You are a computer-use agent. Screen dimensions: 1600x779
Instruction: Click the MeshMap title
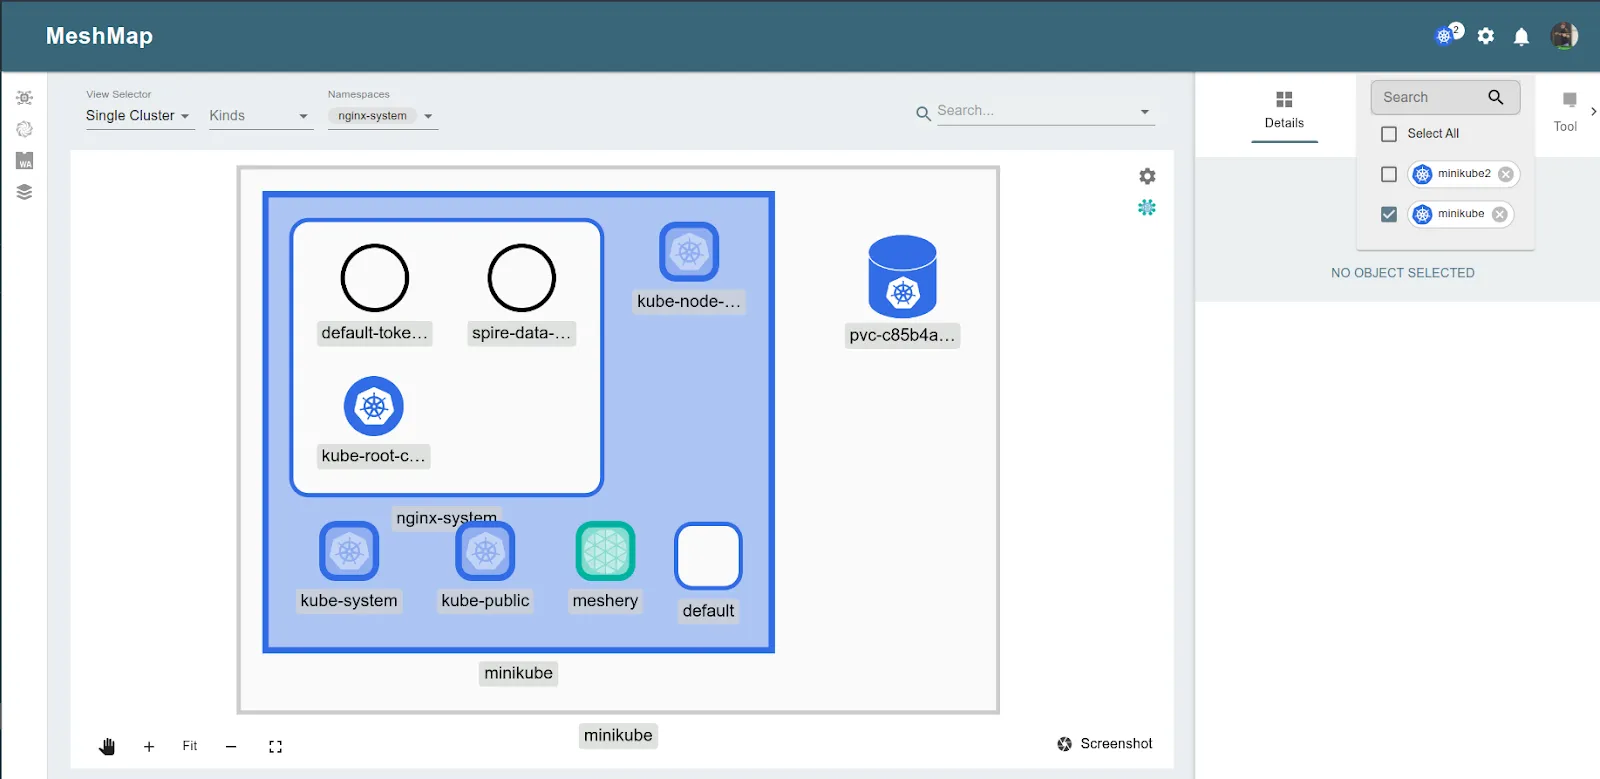(x=100, y=36)
